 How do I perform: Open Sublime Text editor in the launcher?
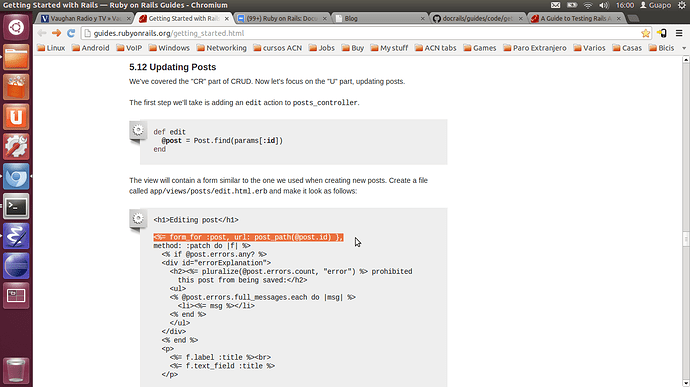click(x=16, y=236)
